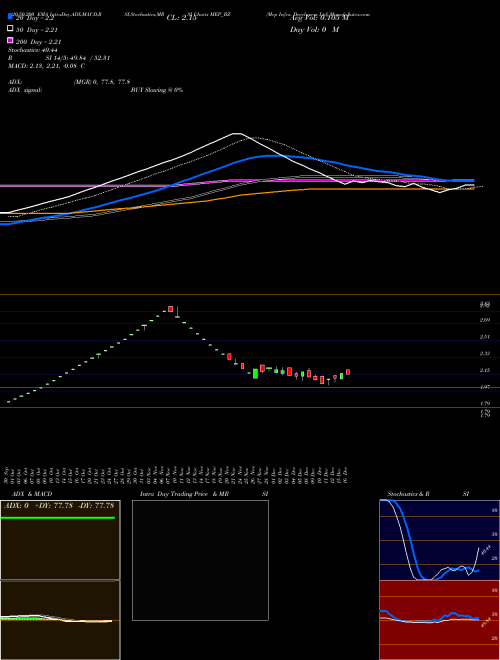
Task: Click the '200 Day - 2.21' label
Action: click(x=39, y=42)
